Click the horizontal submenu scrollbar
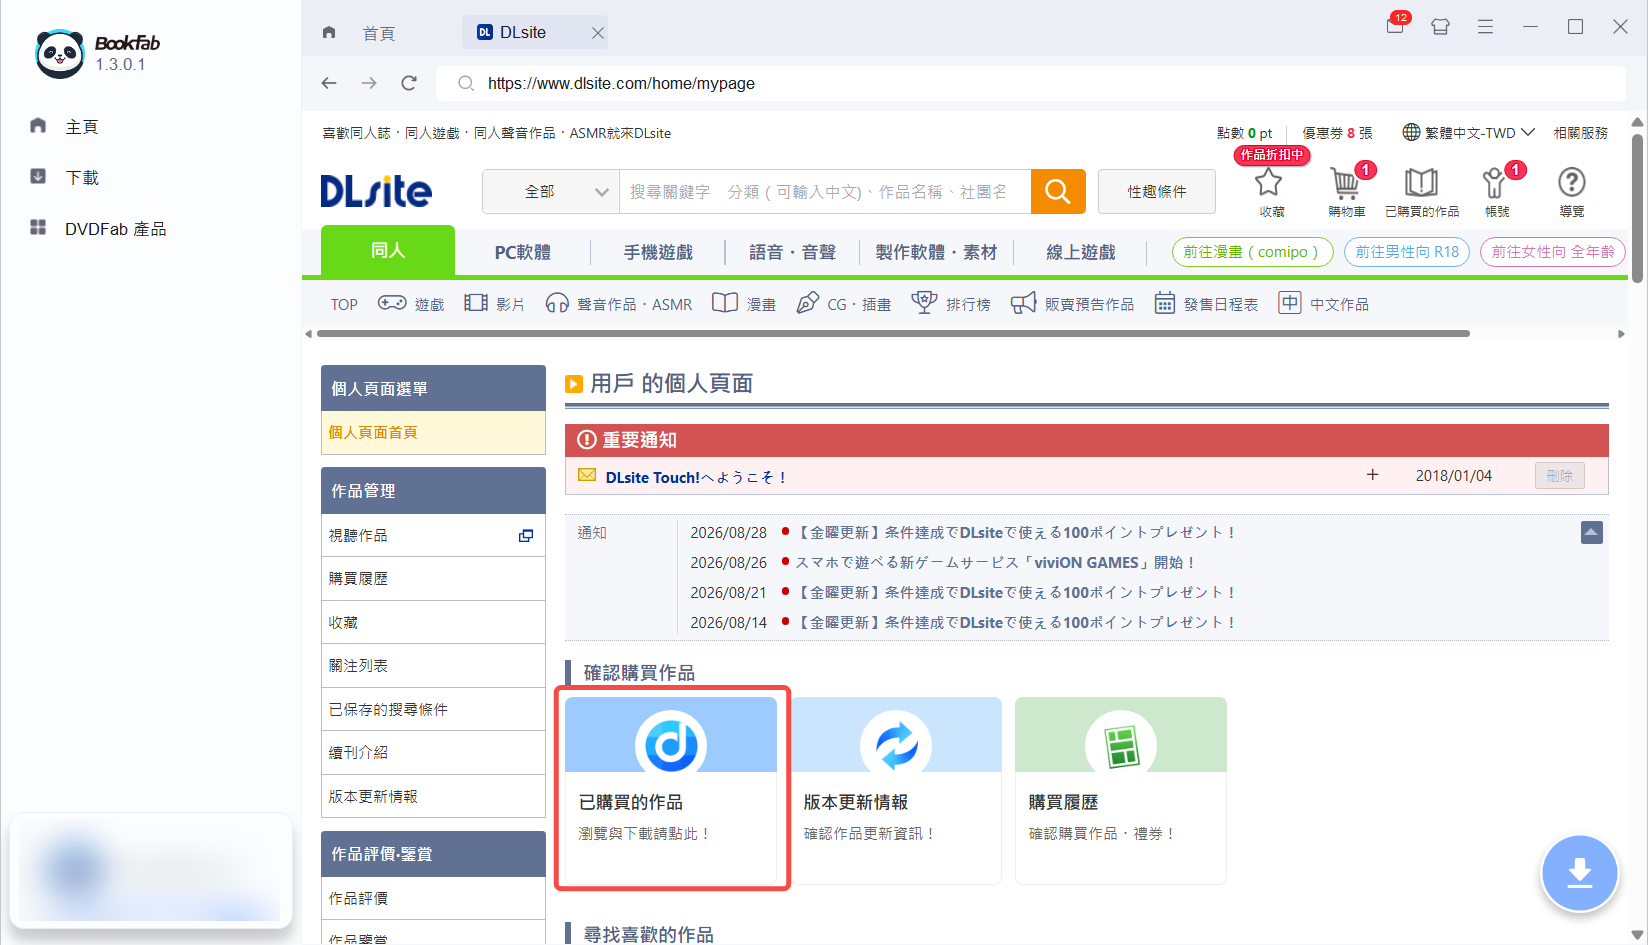 pyautogui.click(x=894, y=334)
